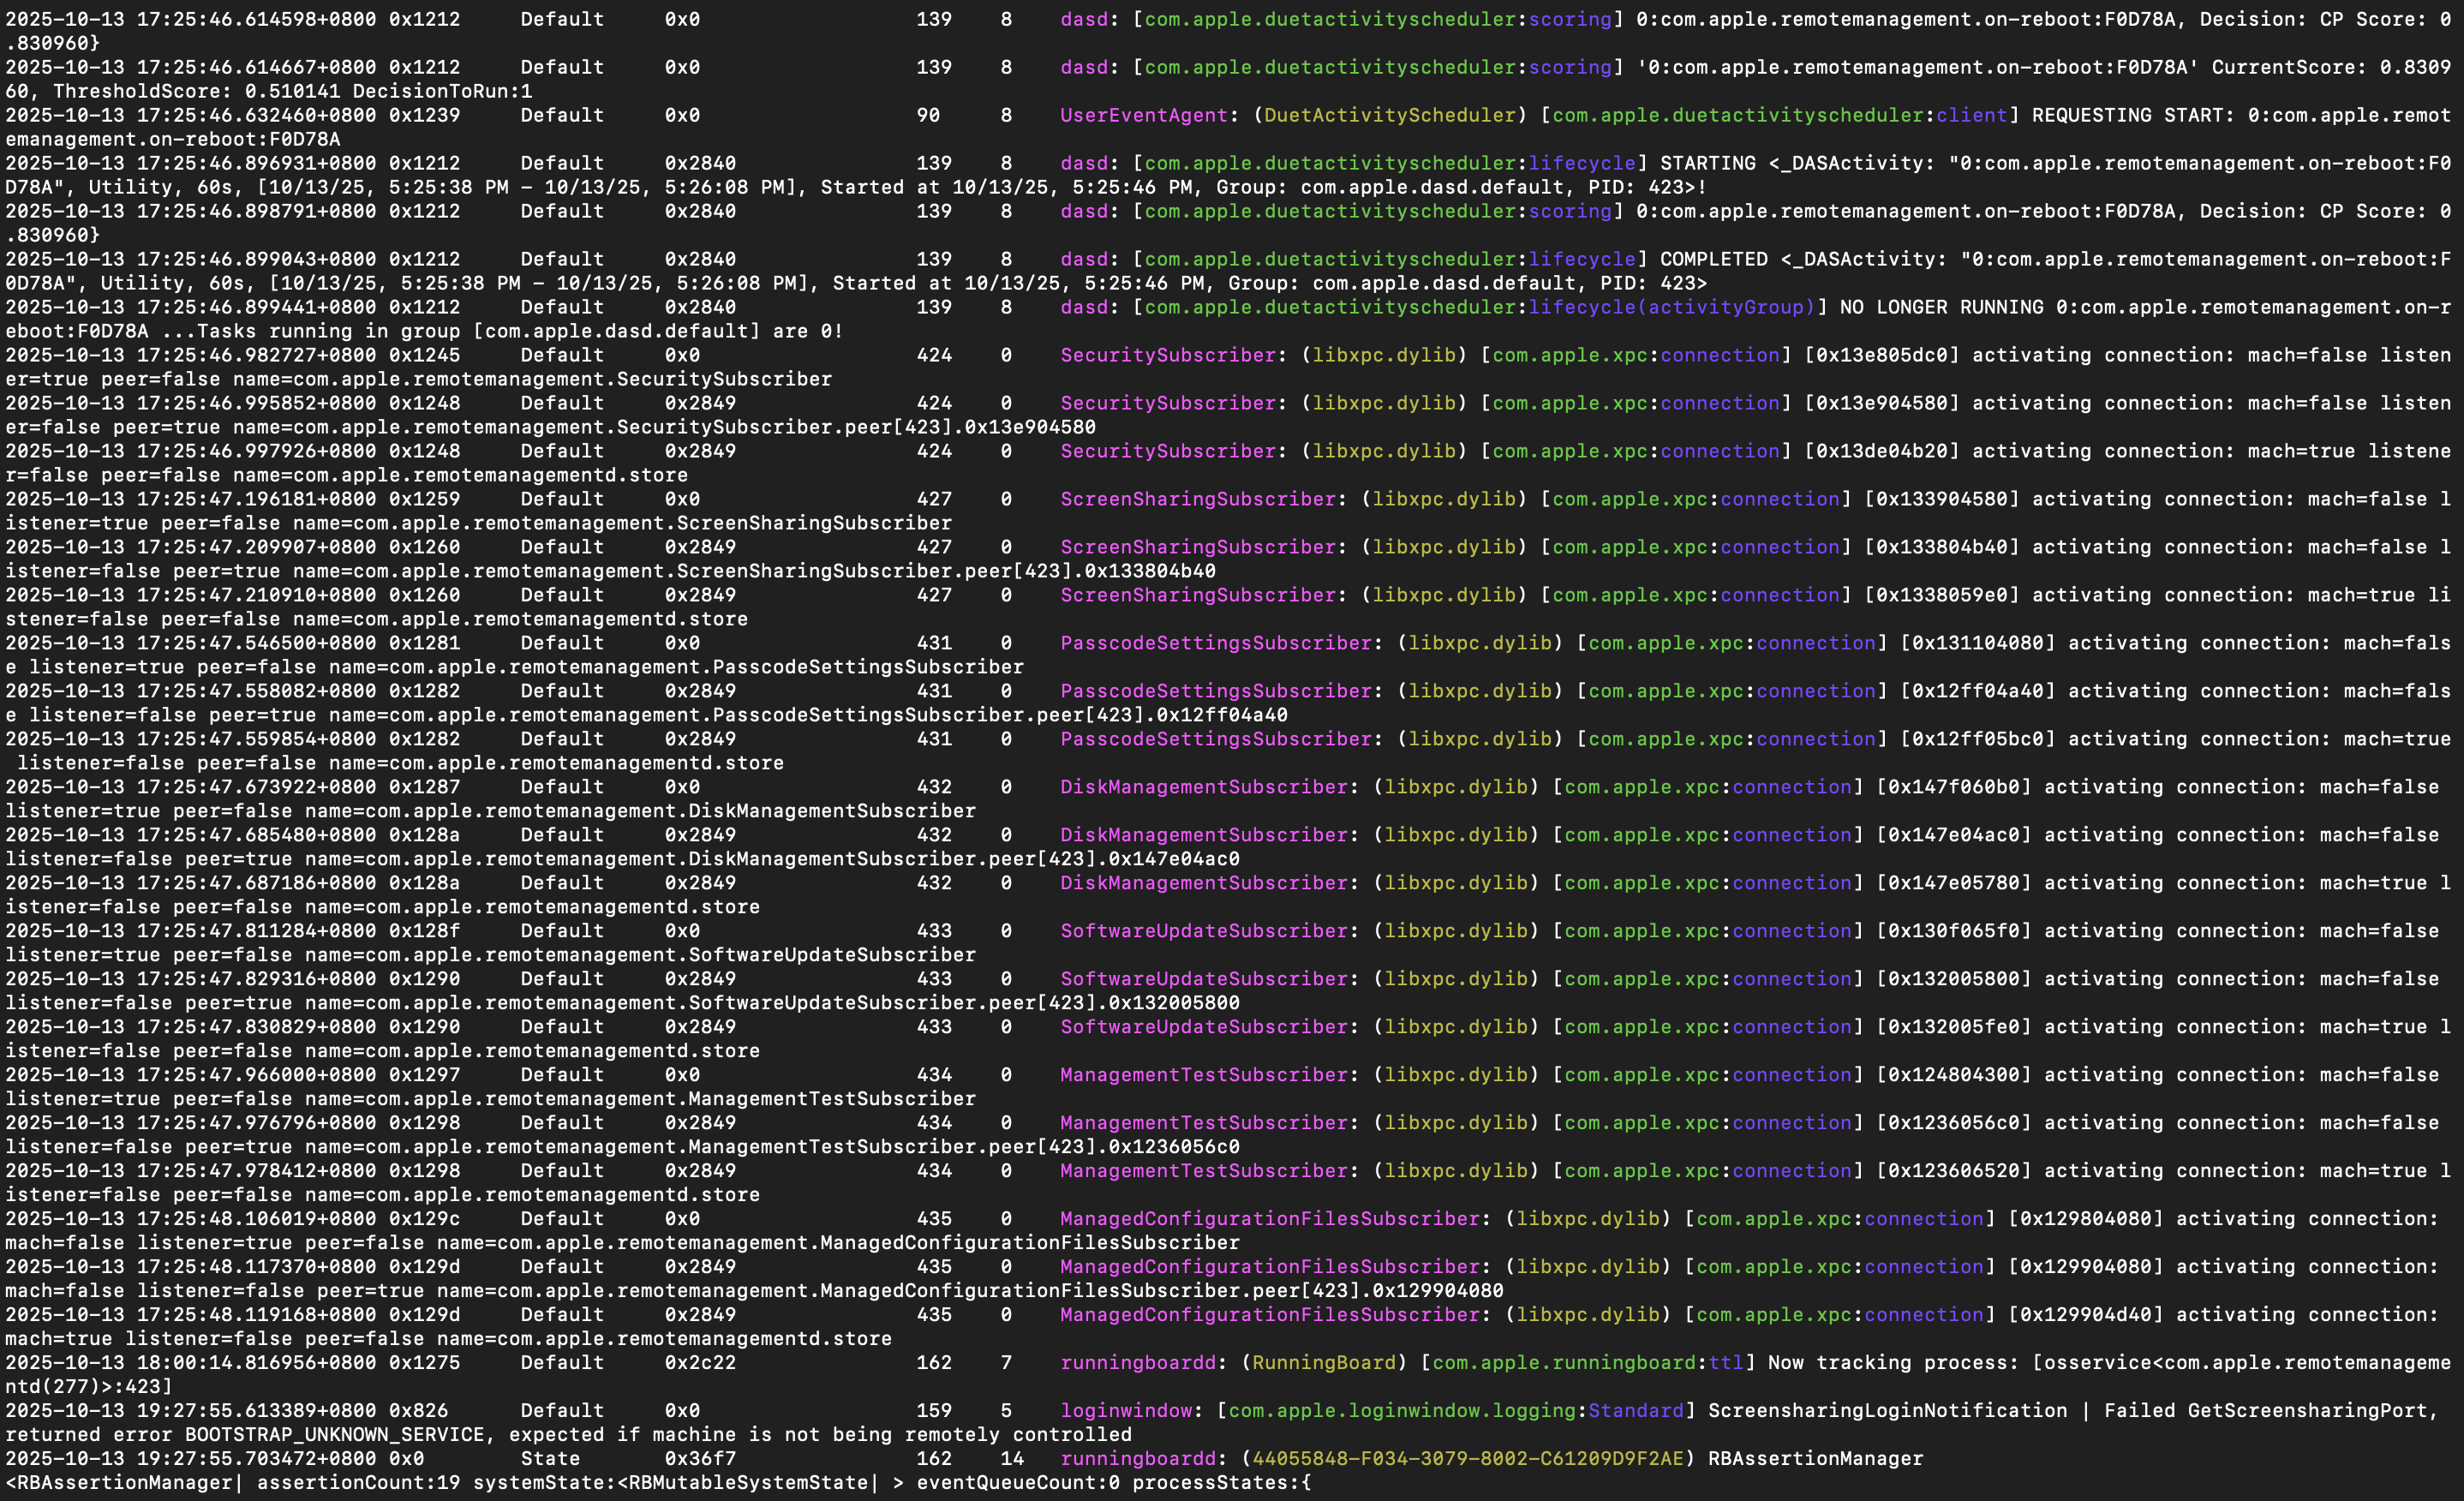Click the assertionCount:19 text

click(358, 1482)
